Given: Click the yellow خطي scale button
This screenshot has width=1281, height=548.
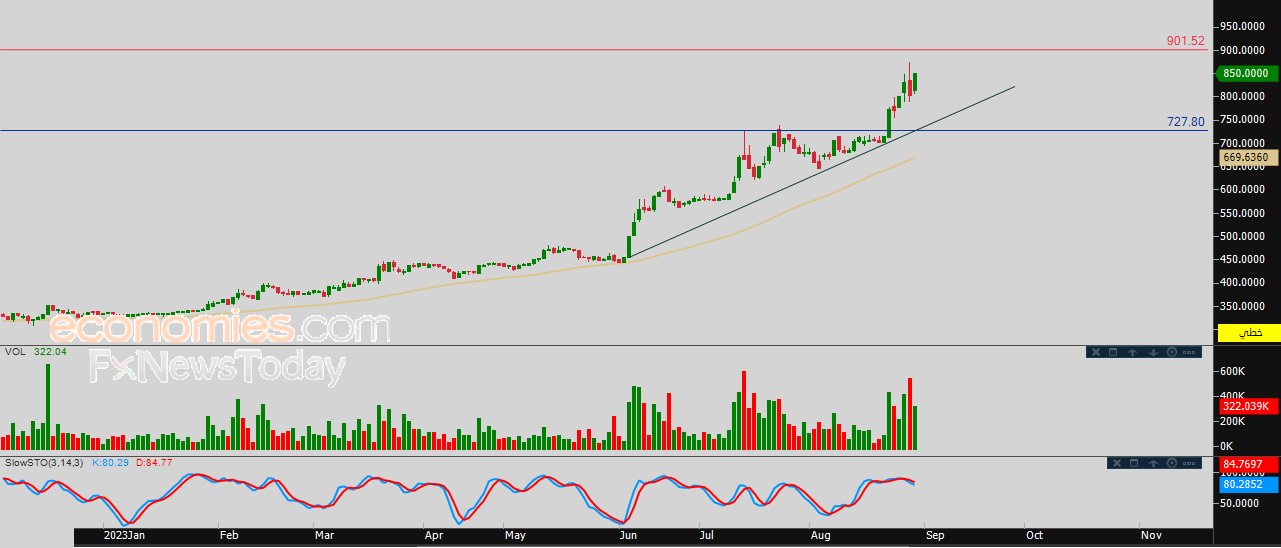Looking at the screenshot, I should pos(1249,332).
